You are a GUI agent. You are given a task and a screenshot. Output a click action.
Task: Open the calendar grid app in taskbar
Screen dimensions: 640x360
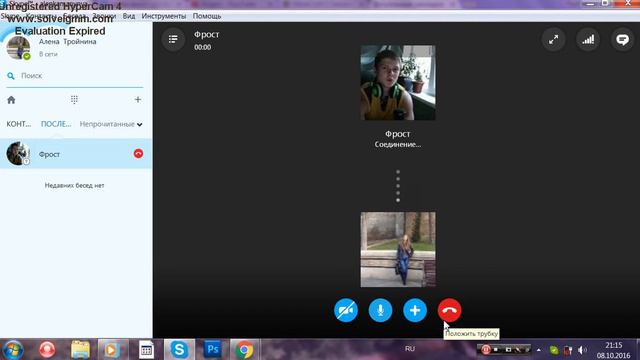tap(146, 350)
